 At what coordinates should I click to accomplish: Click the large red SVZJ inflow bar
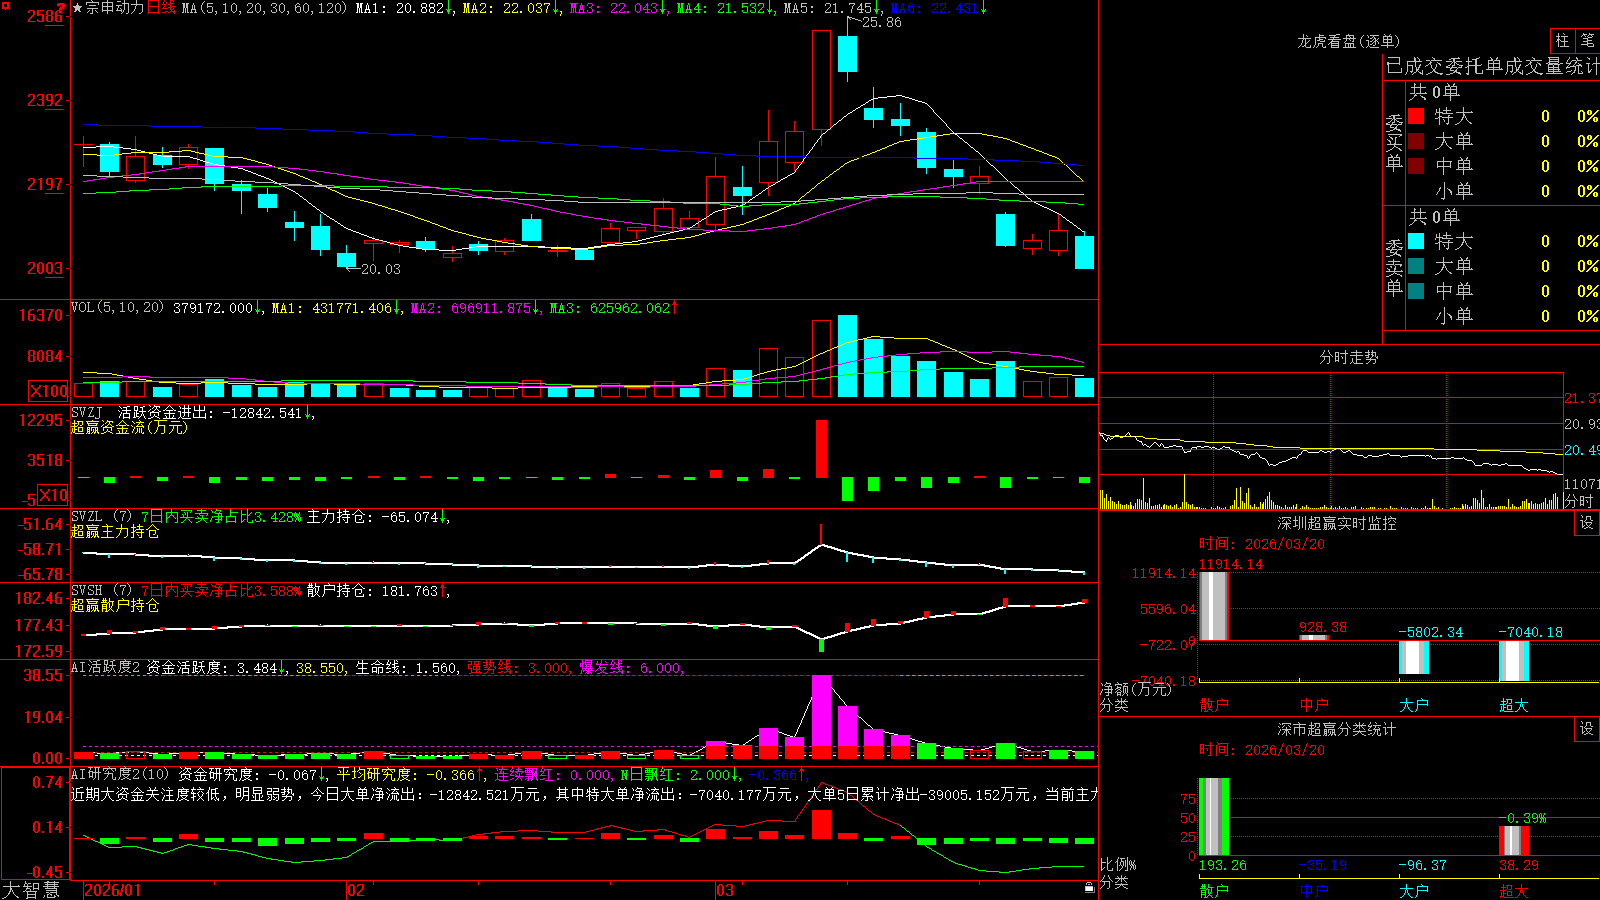coord(821,449)
